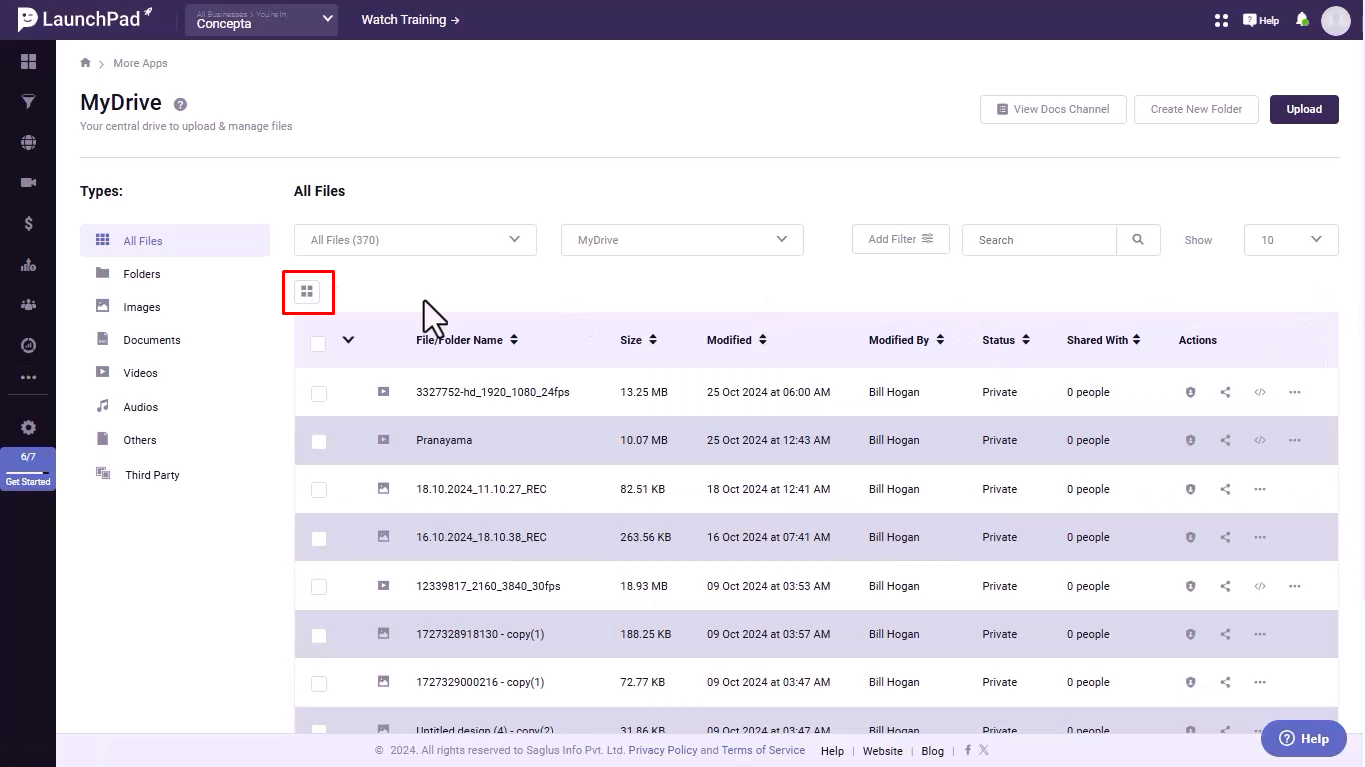The height and width of the screenshot is (767, 1365).
Task: Open more options ellipsis in left sidebar
Action: [x=28, y=377]
